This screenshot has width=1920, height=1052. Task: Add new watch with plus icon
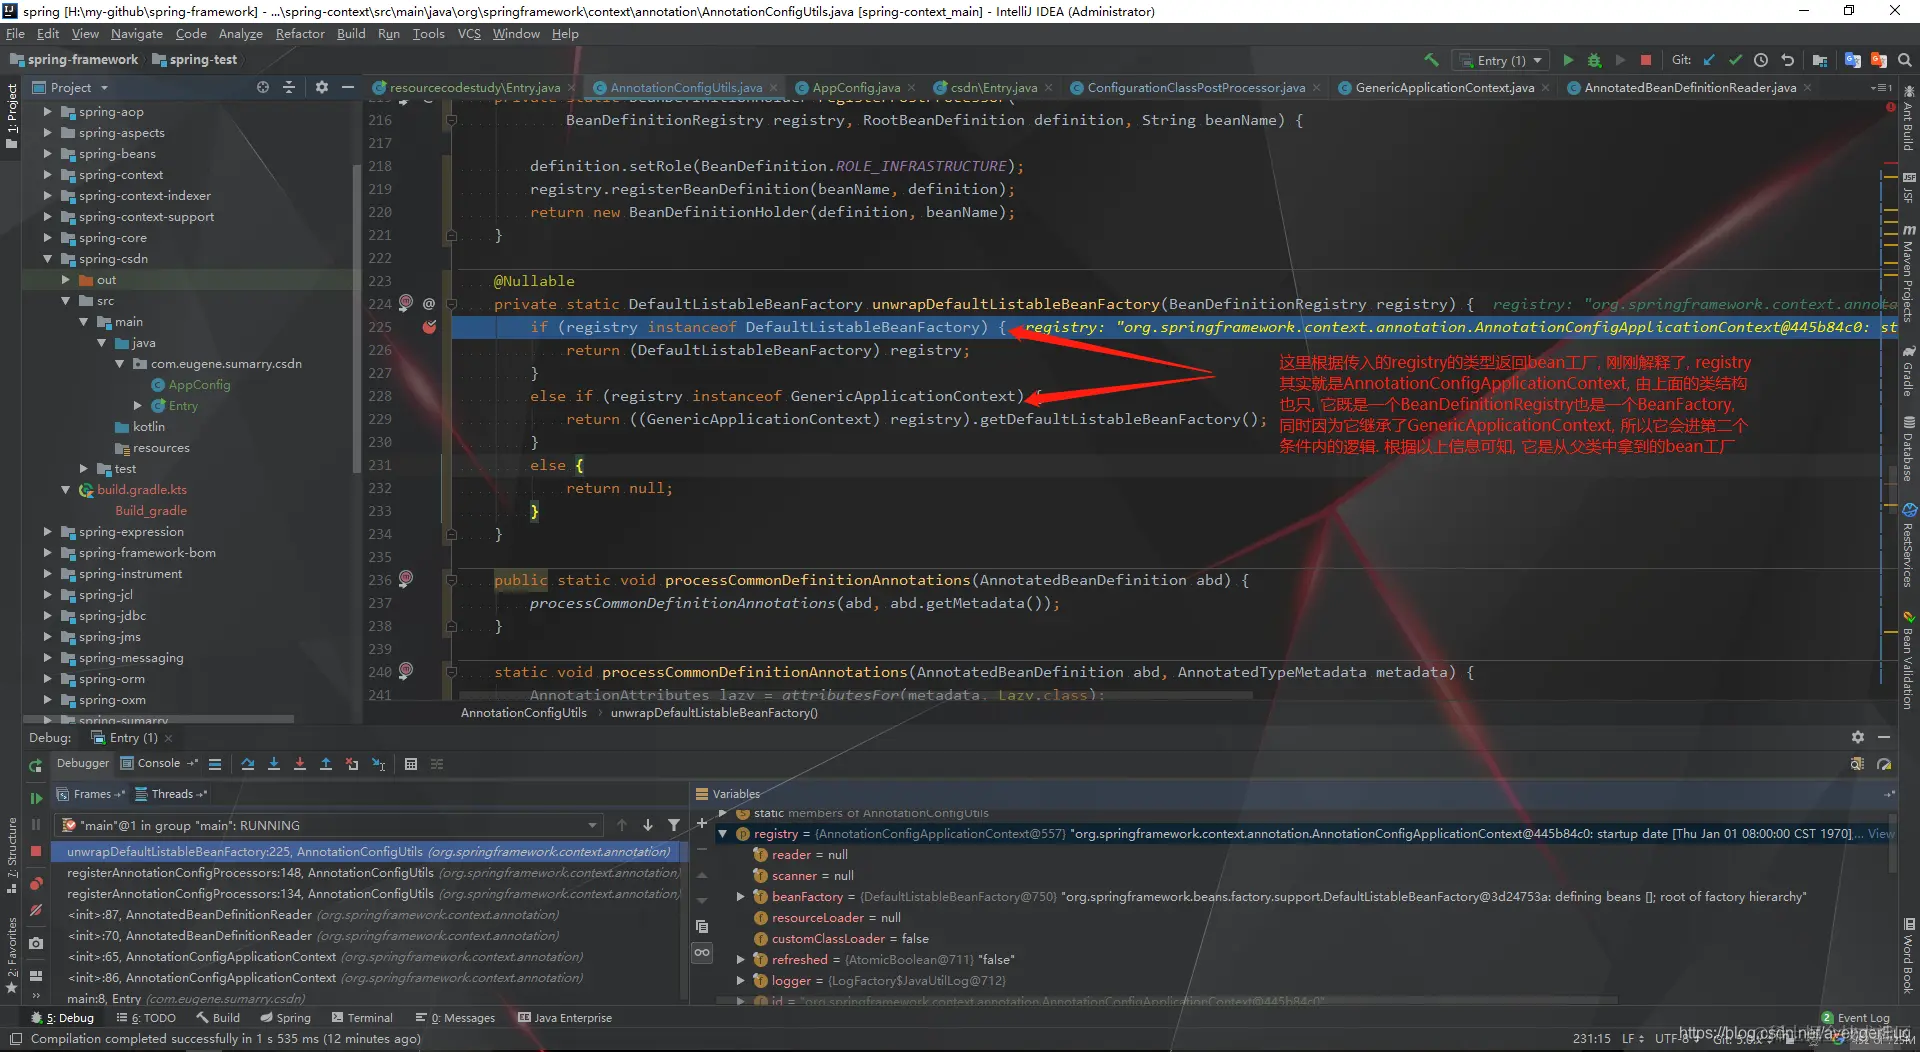(702, 824)
